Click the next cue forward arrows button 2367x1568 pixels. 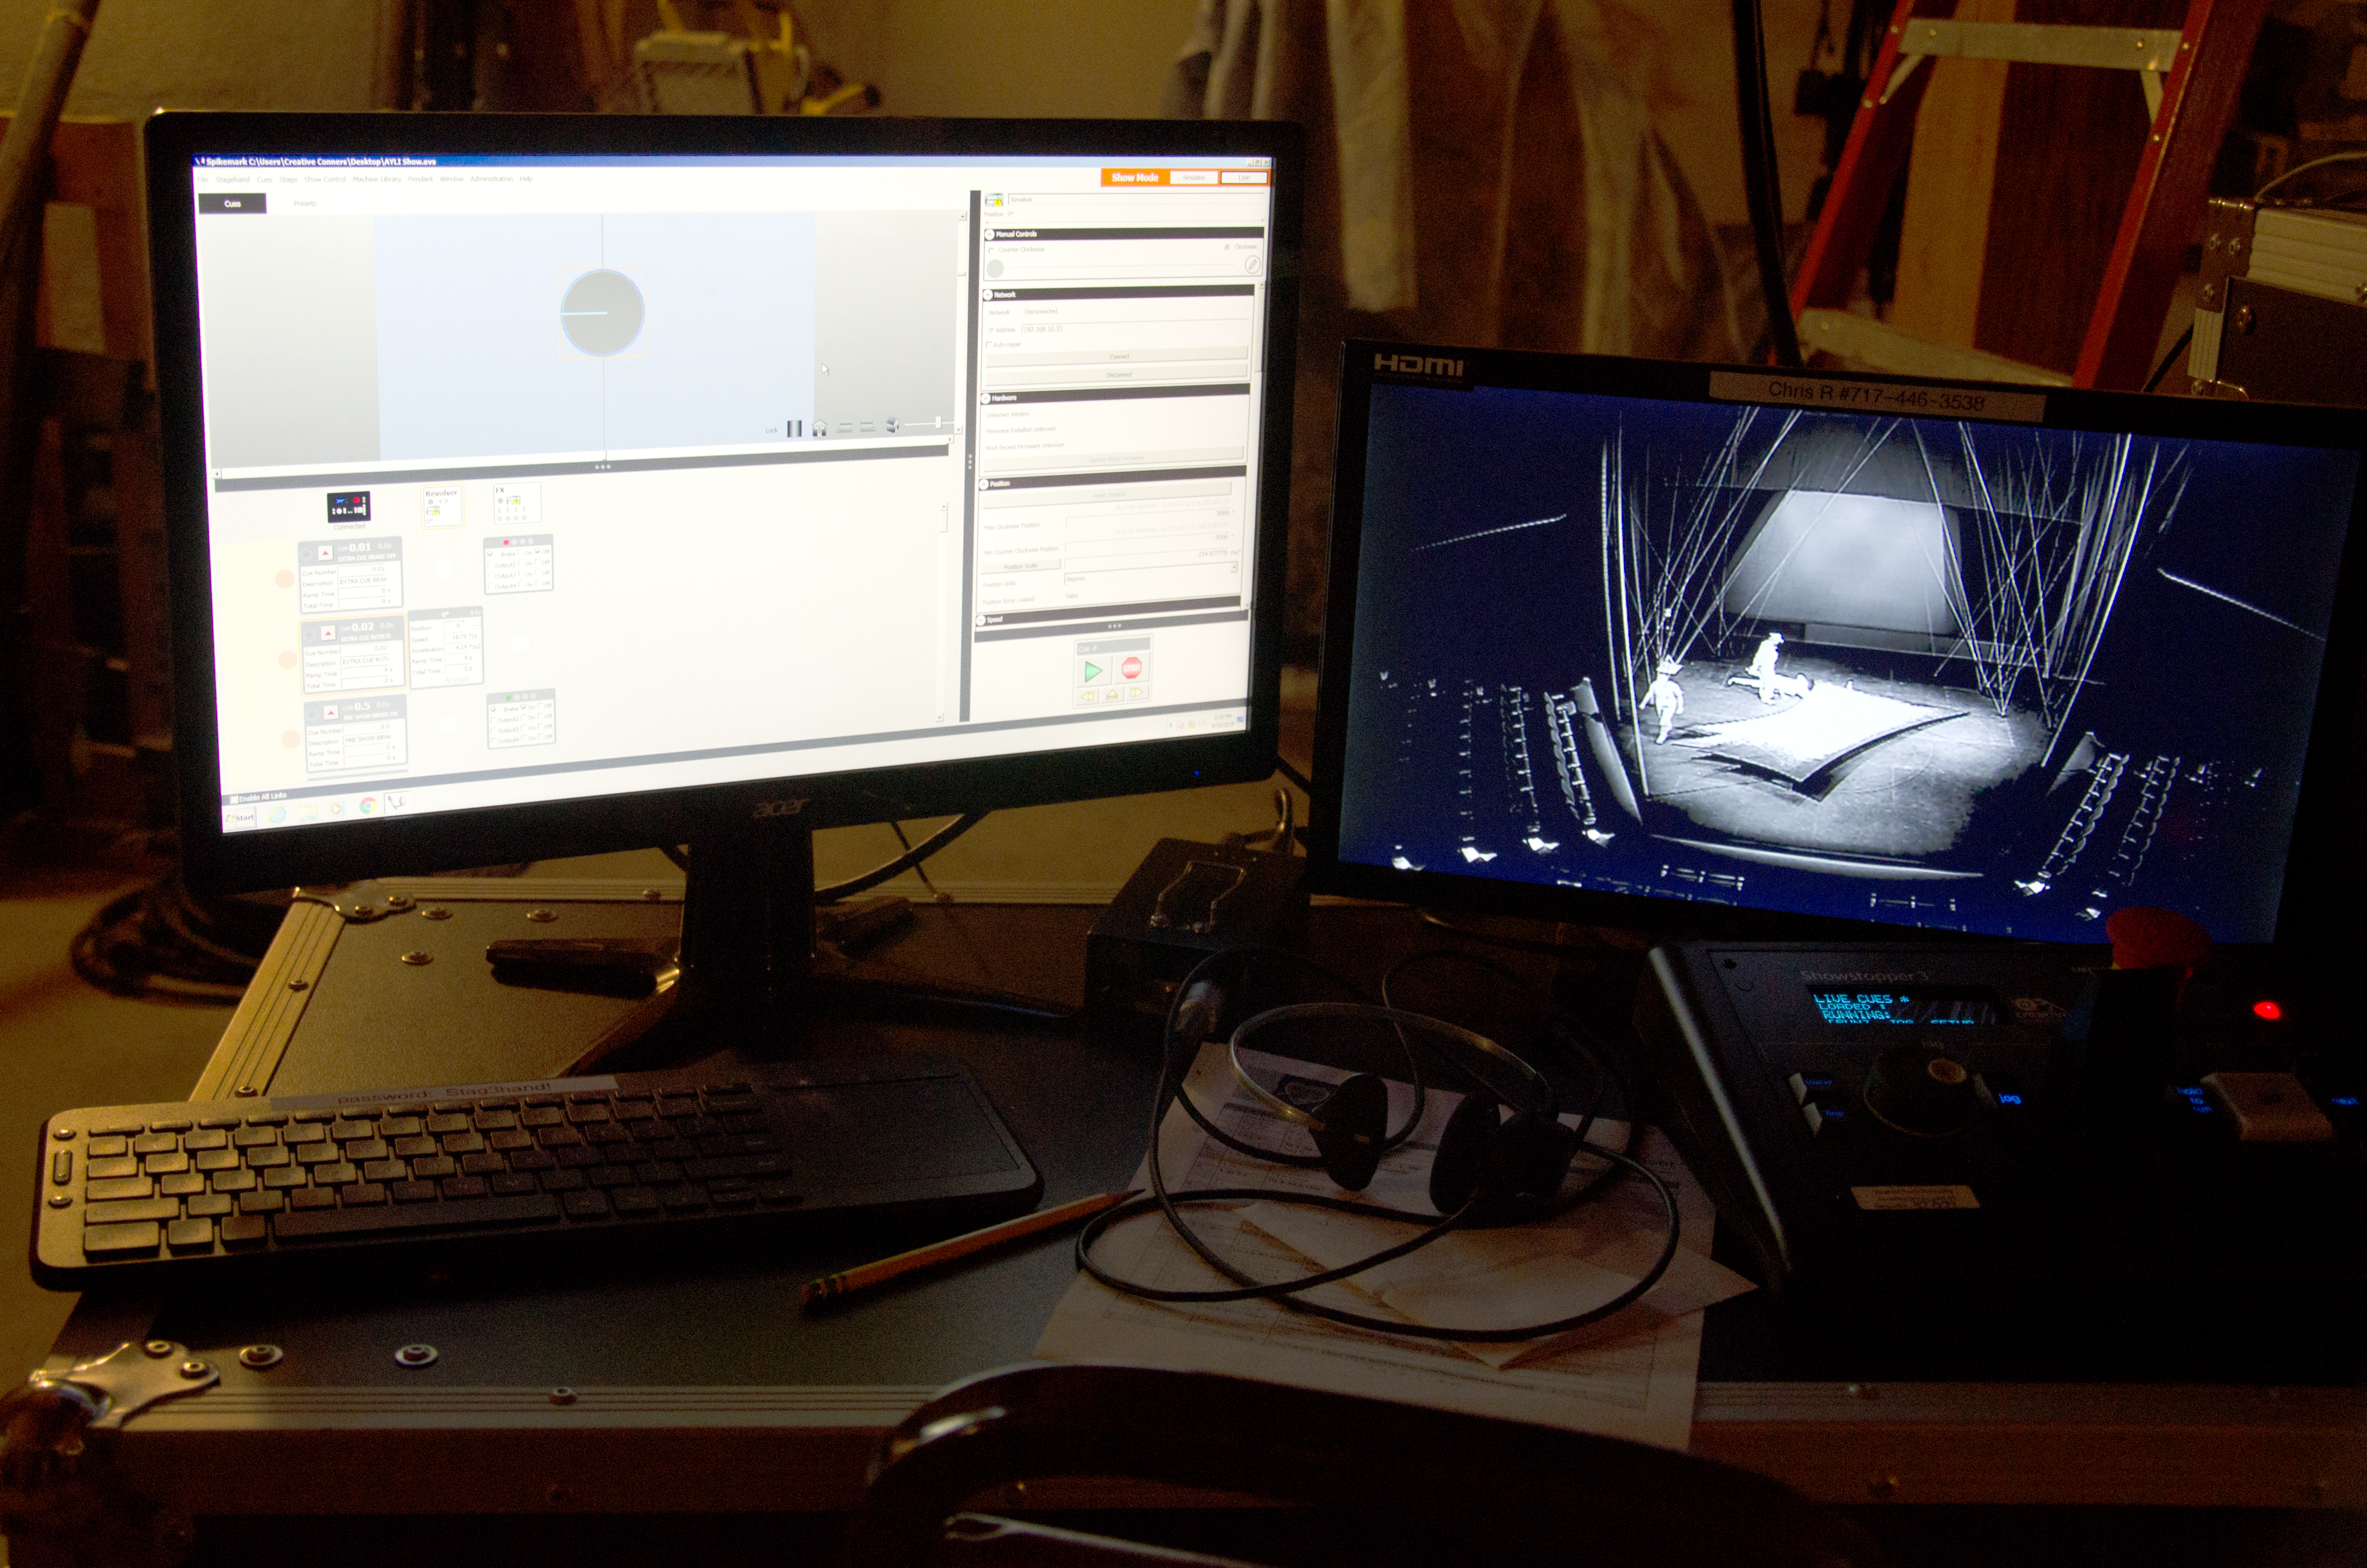1136,693
